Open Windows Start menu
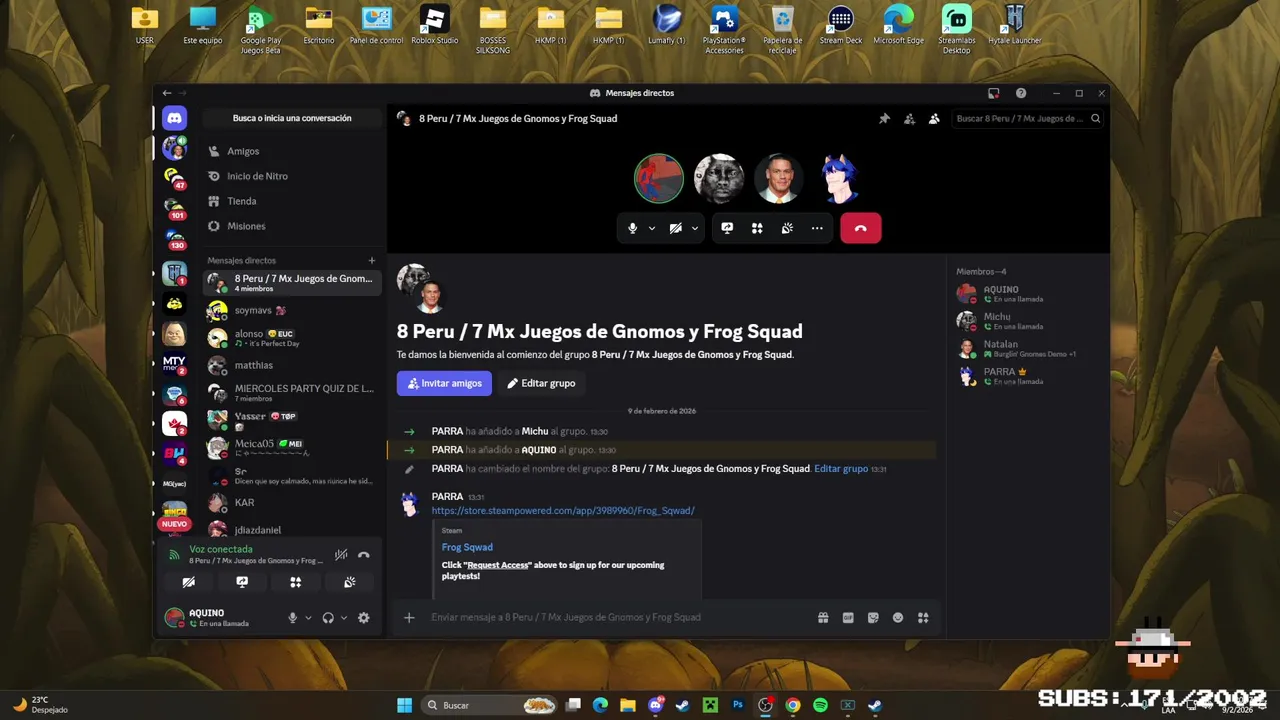This screenshot has height=720, width=1280. pos(404,705)
